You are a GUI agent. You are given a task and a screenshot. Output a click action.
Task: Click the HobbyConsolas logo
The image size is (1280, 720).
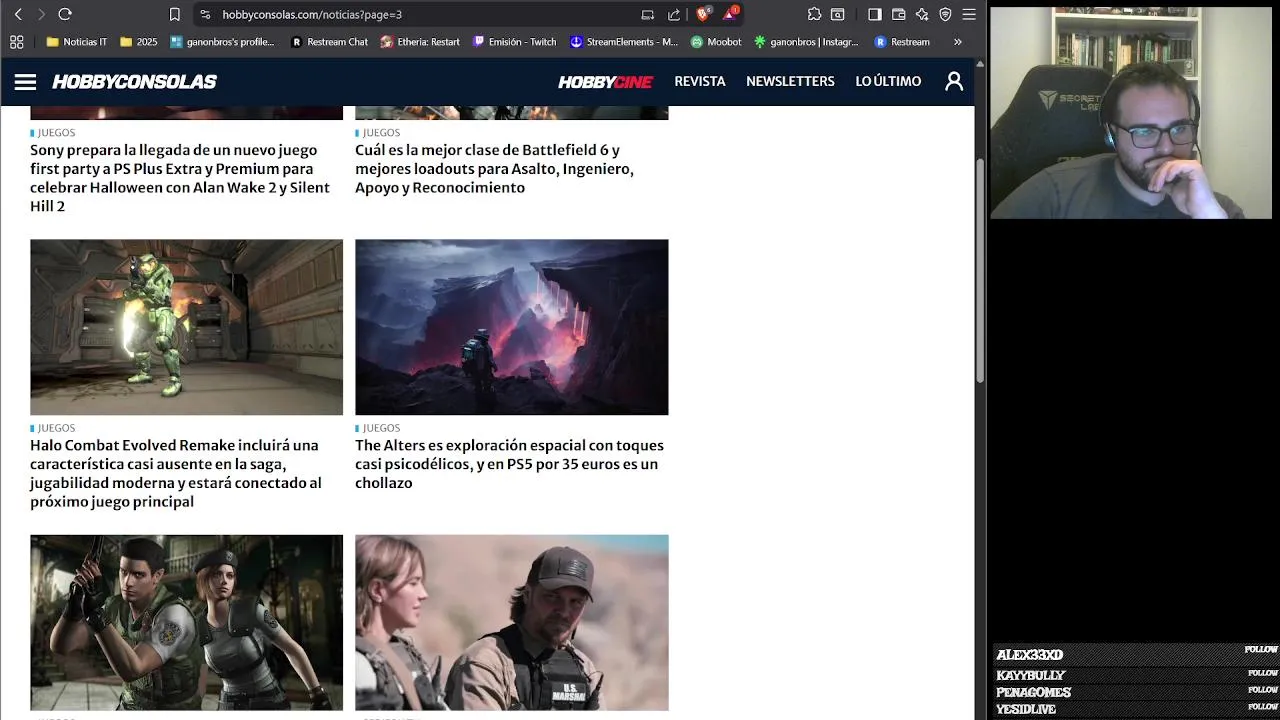[134, 82]
